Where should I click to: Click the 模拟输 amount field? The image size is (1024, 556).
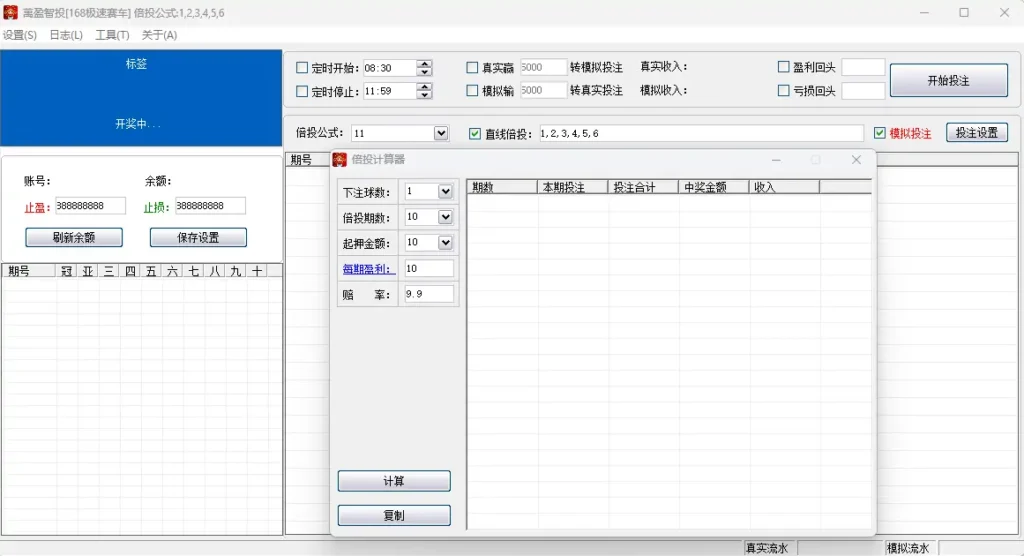coord(543,90)
